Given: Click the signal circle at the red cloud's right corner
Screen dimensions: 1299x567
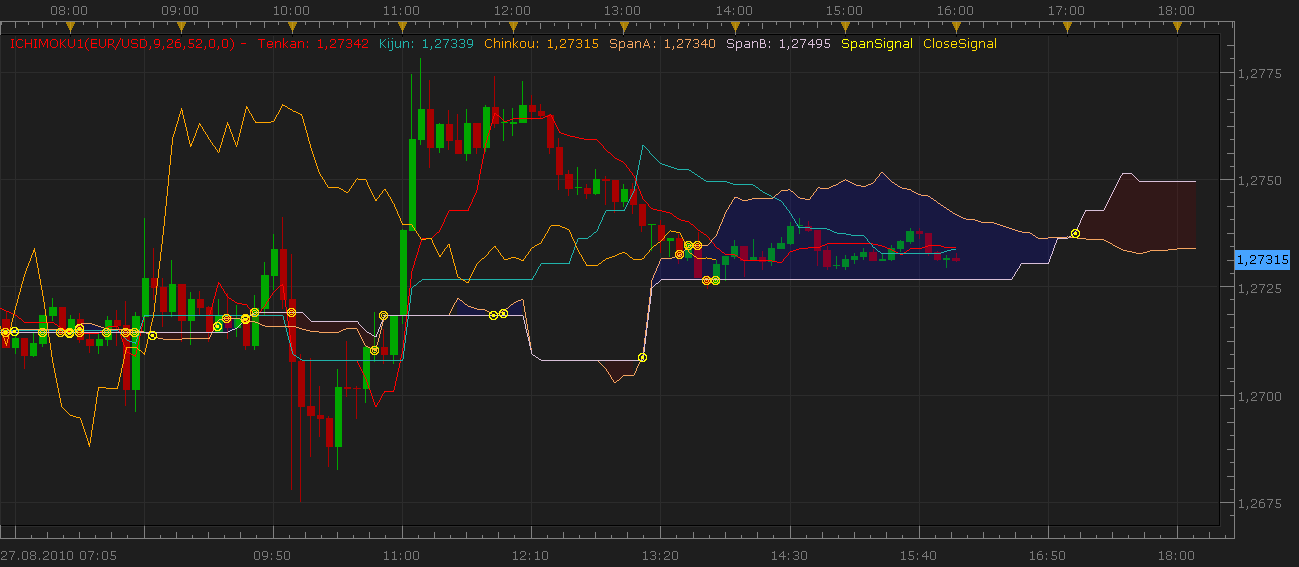Looking at the screenshot, I should [643, 357].
